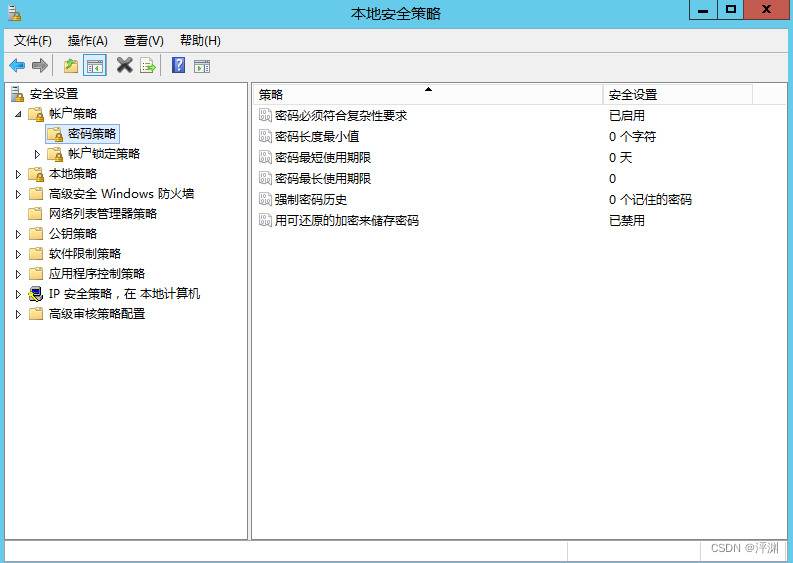Select the 高级安全 Windows 防火墙 folder icon

click(x=35, y=194)
